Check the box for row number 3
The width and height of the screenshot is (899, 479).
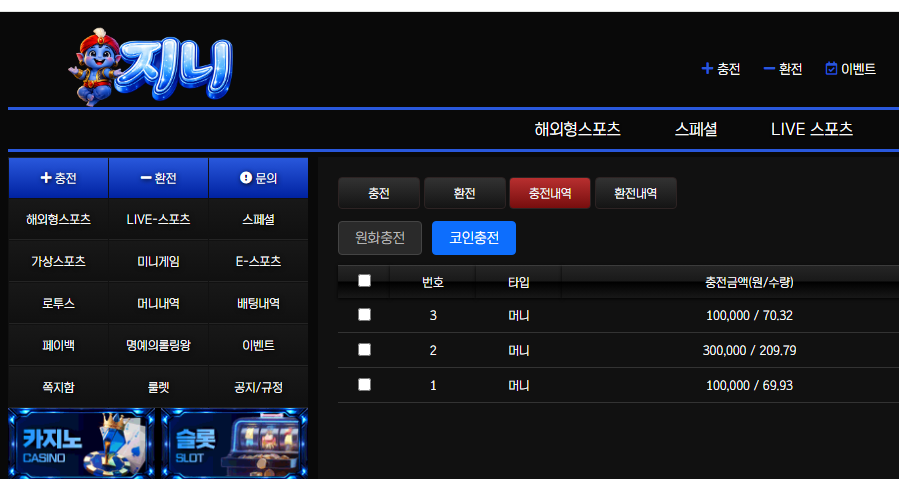364,314
